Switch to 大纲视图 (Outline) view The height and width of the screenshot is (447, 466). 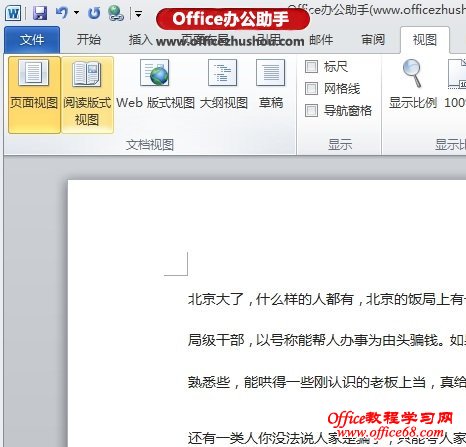coord(224,85)
